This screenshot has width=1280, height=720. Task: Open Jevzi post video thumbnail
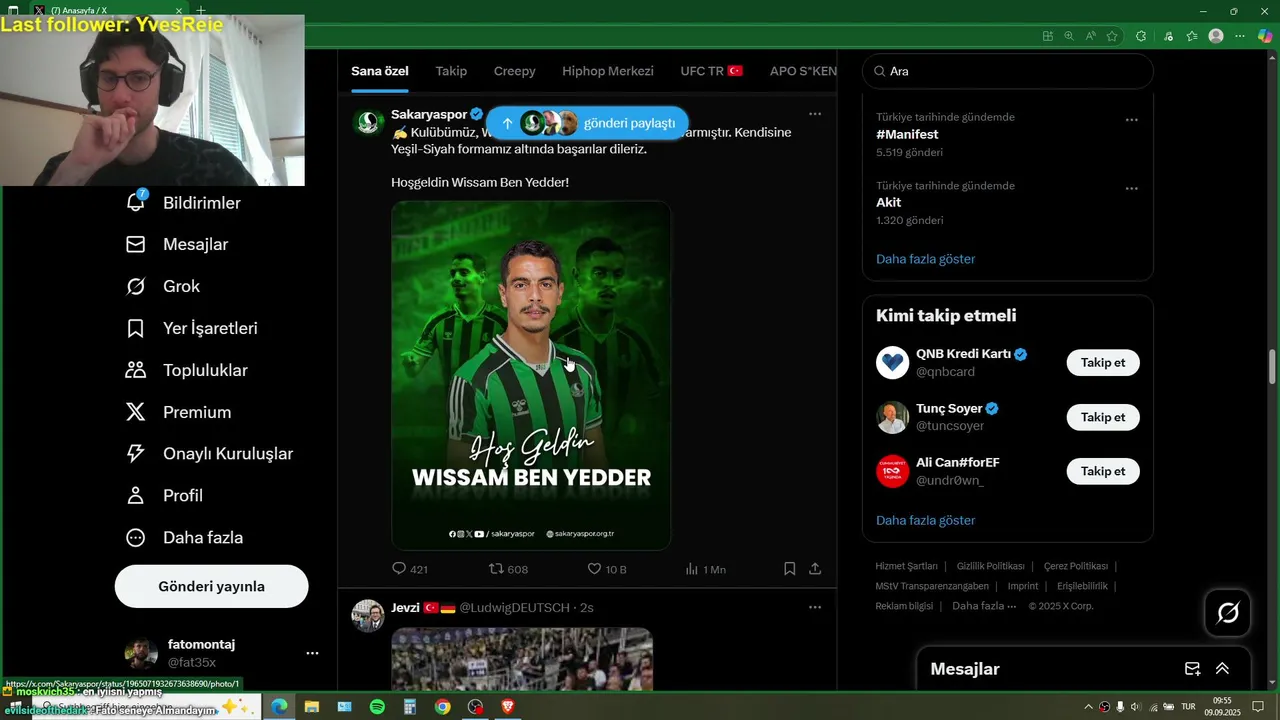[x=521, y=658]
